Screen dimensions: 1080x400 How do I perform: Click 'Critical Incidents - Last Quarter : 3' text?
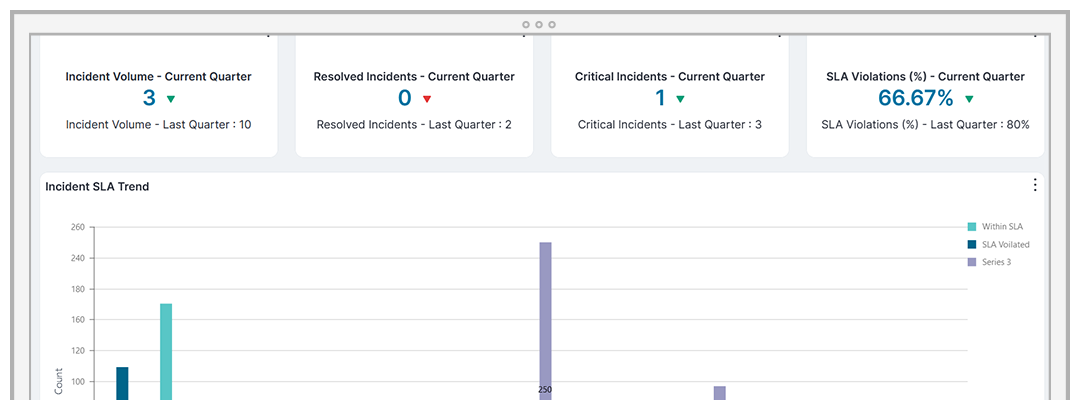[x=669, y=125]
